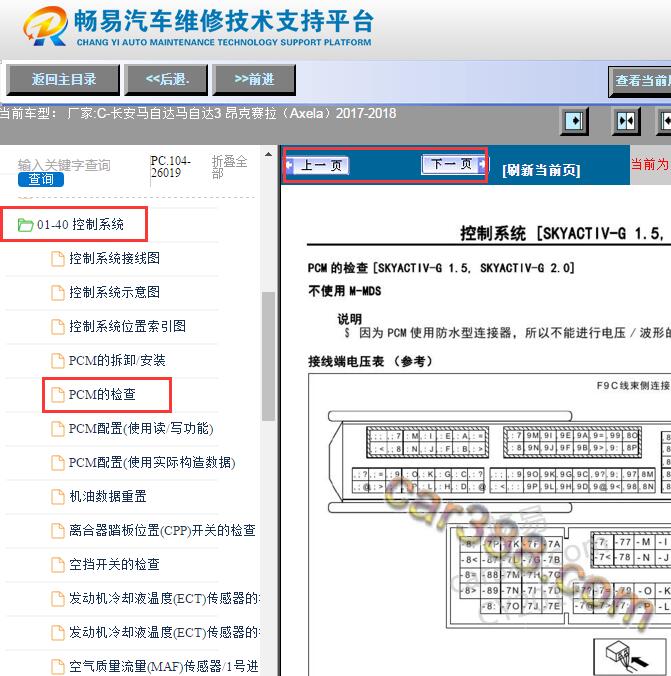Open 控制系统示意图 document

114,292
